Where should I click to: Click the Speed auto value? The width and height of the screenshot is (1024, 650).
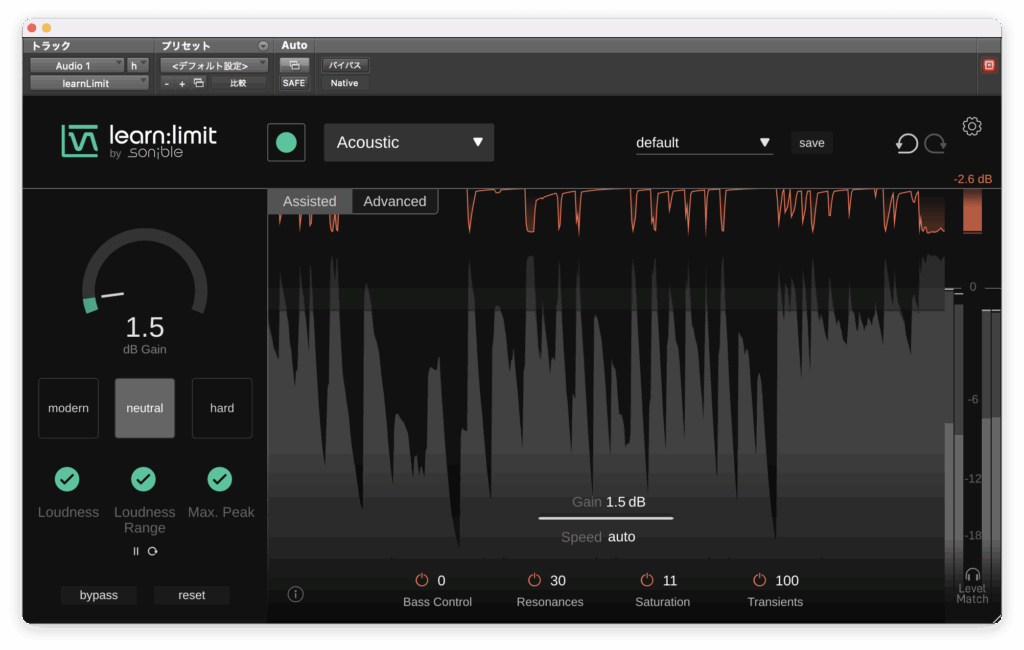(x=621, y=537)
